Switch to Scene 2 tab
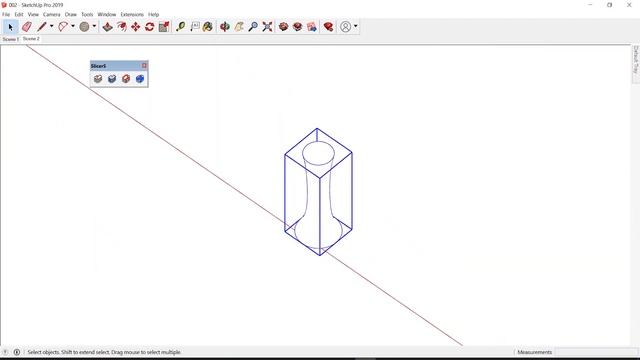This screenshot has height=360, width=640. tap(31, 39)
